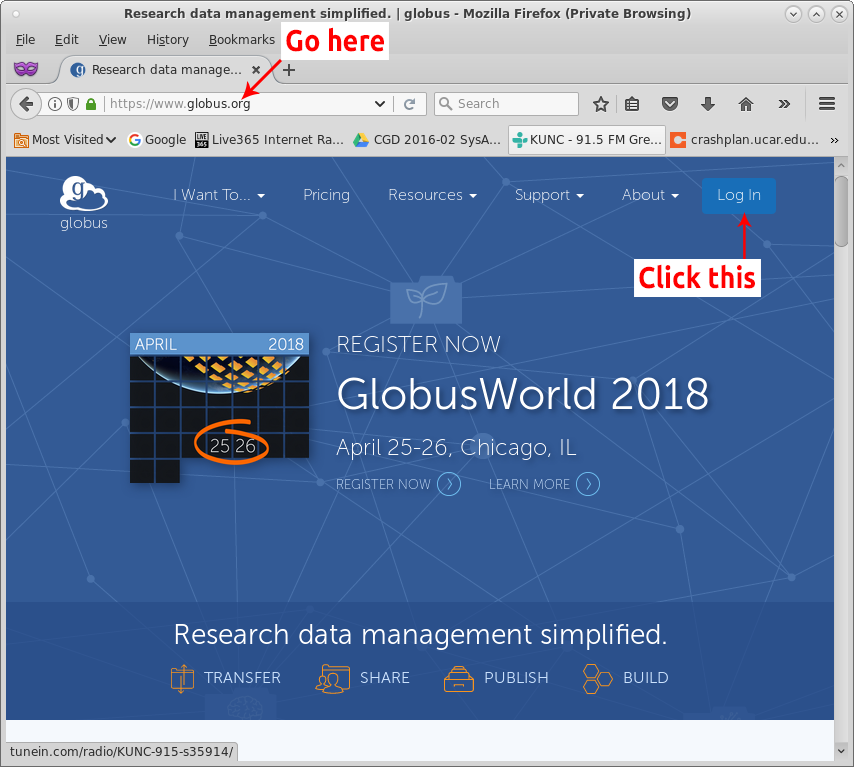Click the Pricing navigation link

click(x=326, y=195)
